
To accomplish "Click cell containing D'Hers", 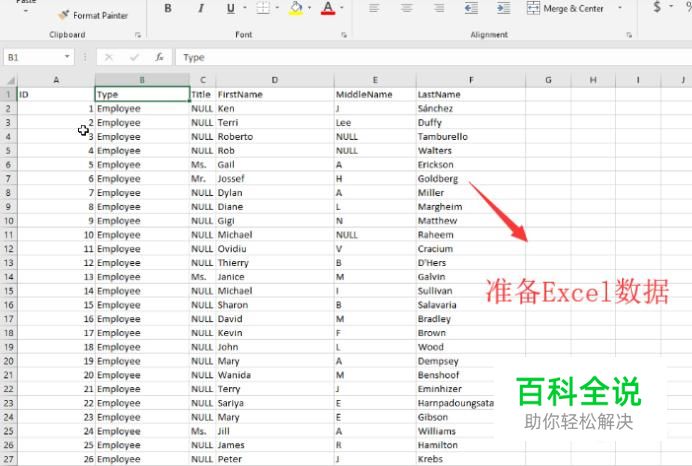I will 471,263.
